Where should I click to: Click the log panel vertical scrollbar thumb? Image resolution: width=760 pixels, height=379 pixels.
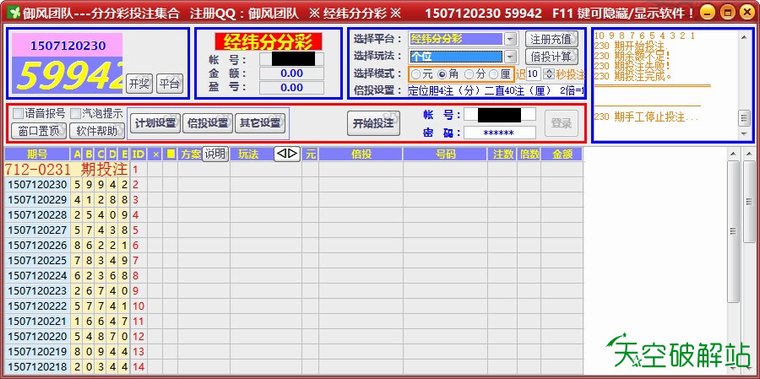click(x=744, y=117)
